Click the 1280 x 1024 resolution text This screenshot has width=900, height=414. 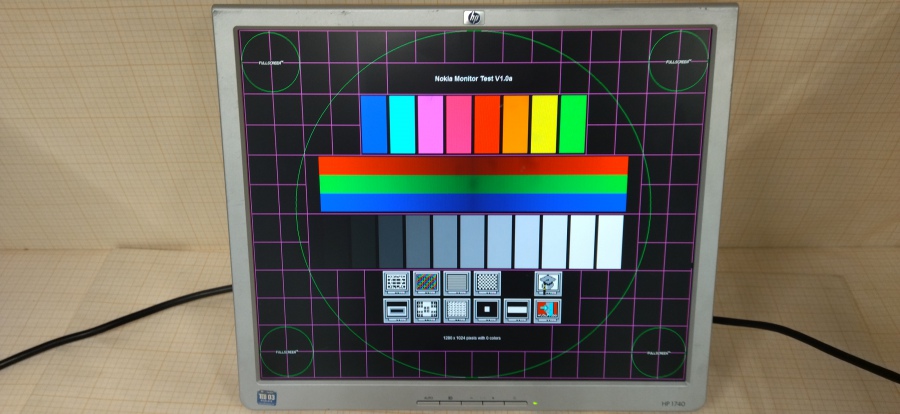[474, 338]
